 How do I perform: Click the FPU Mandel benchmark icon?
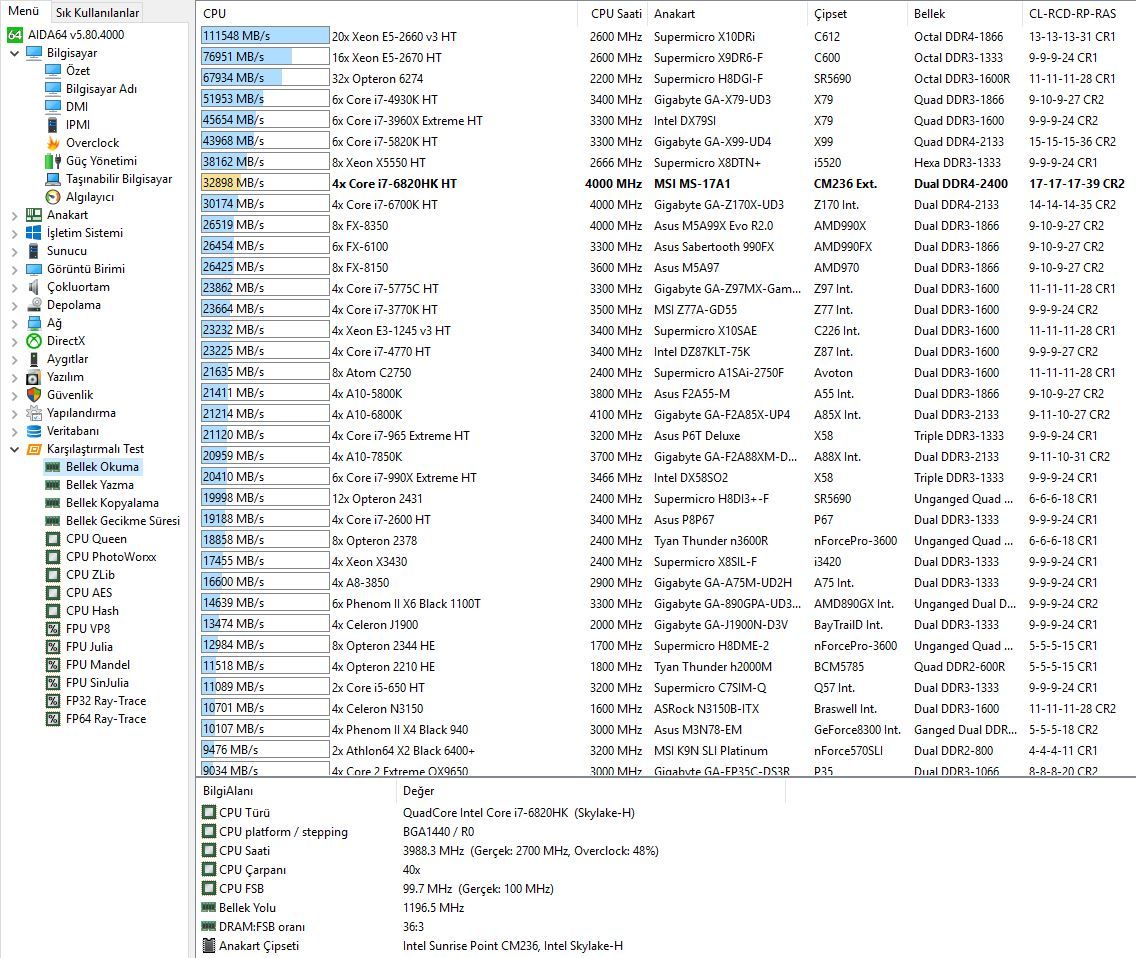tap(52, 665)
